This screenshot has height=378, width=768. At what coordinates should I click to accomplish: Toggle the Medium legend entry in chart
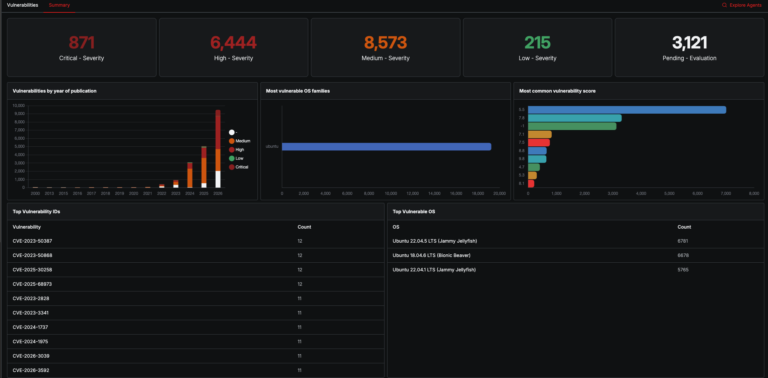[240, 141]
